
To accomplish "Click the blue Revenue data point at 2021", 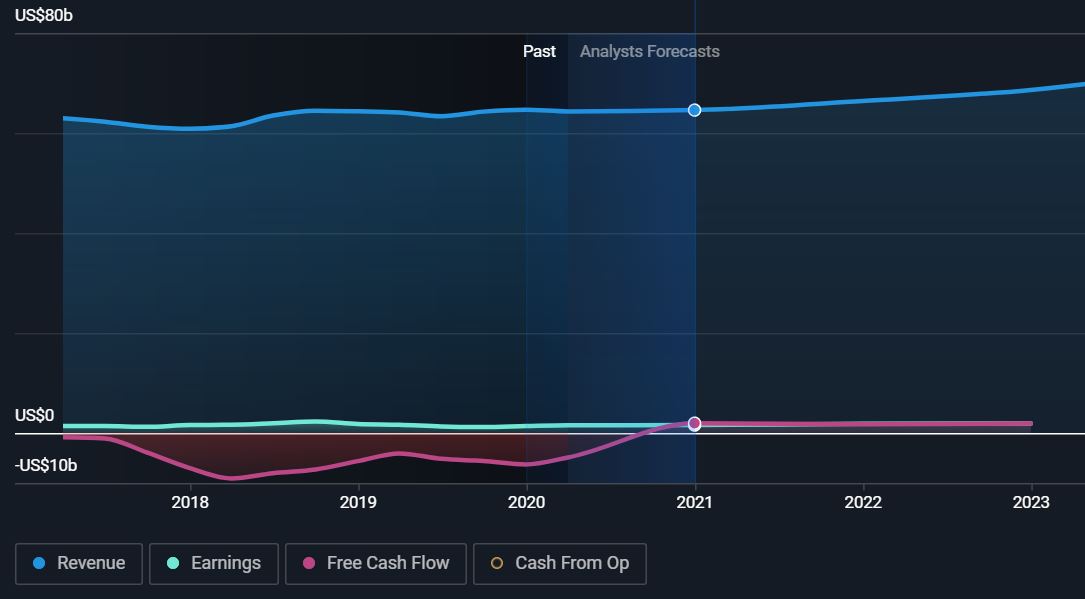I will (694, 110).
